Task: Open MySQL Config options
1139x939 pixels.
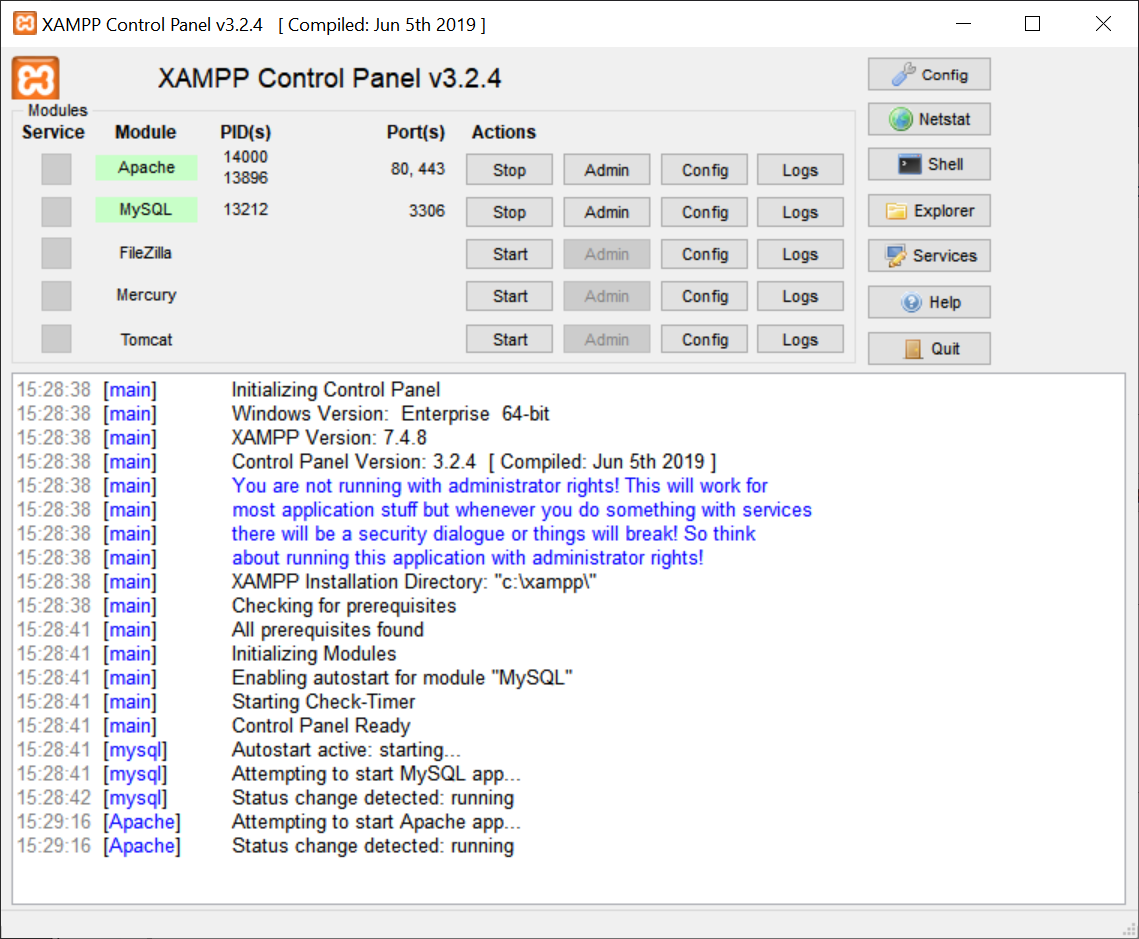Action: point(704,212)
